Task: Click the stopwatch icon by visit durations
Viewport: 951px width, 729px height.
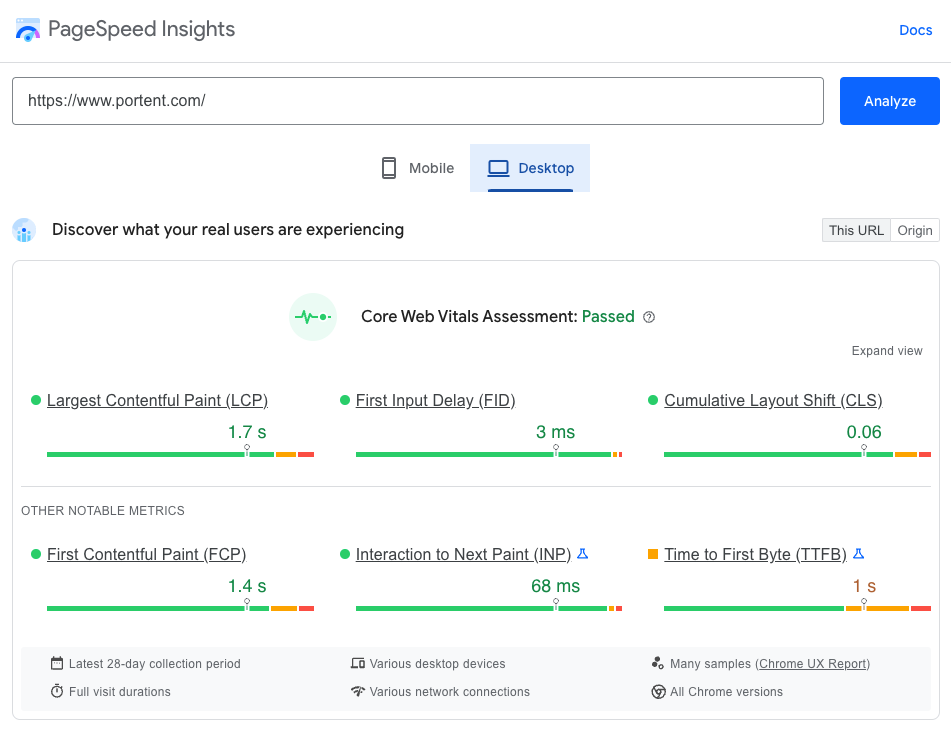Action: 57,691
